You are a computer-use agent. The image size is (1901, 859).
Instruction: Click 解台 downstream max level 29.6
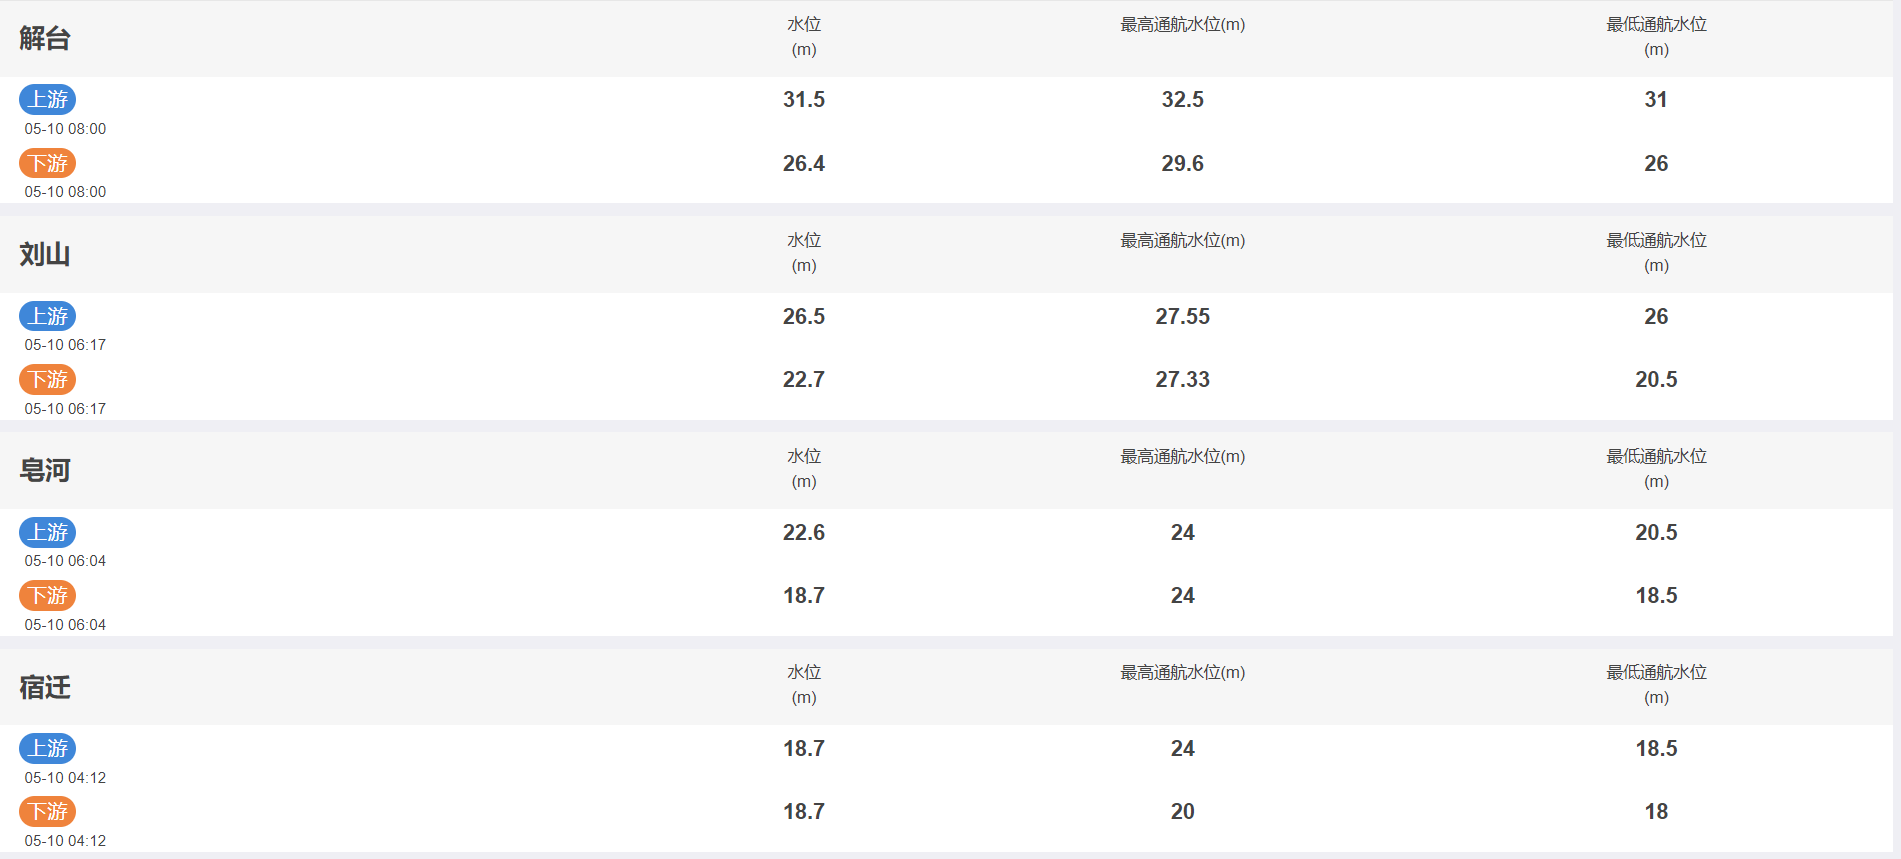tap(1183, 163)
